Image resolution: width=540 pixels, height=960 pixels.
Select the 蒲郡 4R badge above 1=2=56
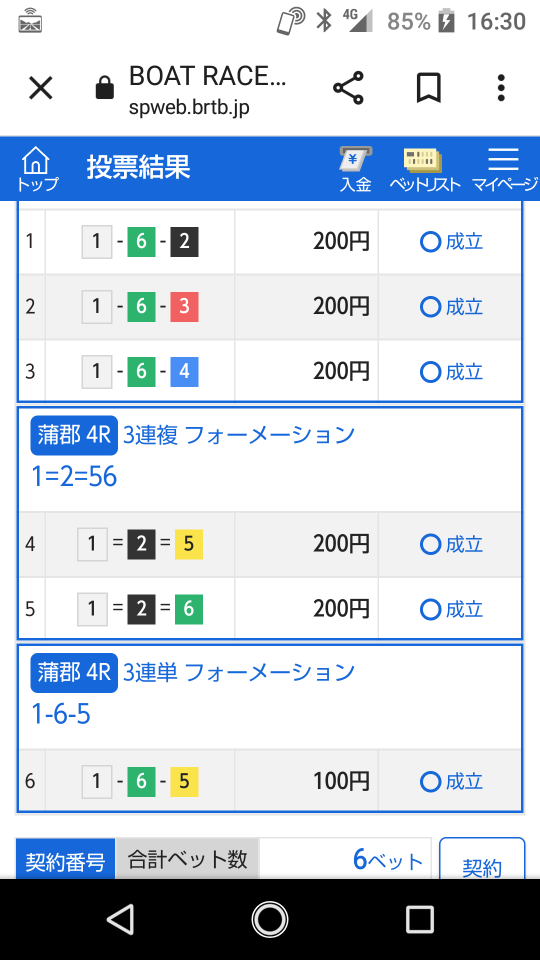tap(74, 435)
